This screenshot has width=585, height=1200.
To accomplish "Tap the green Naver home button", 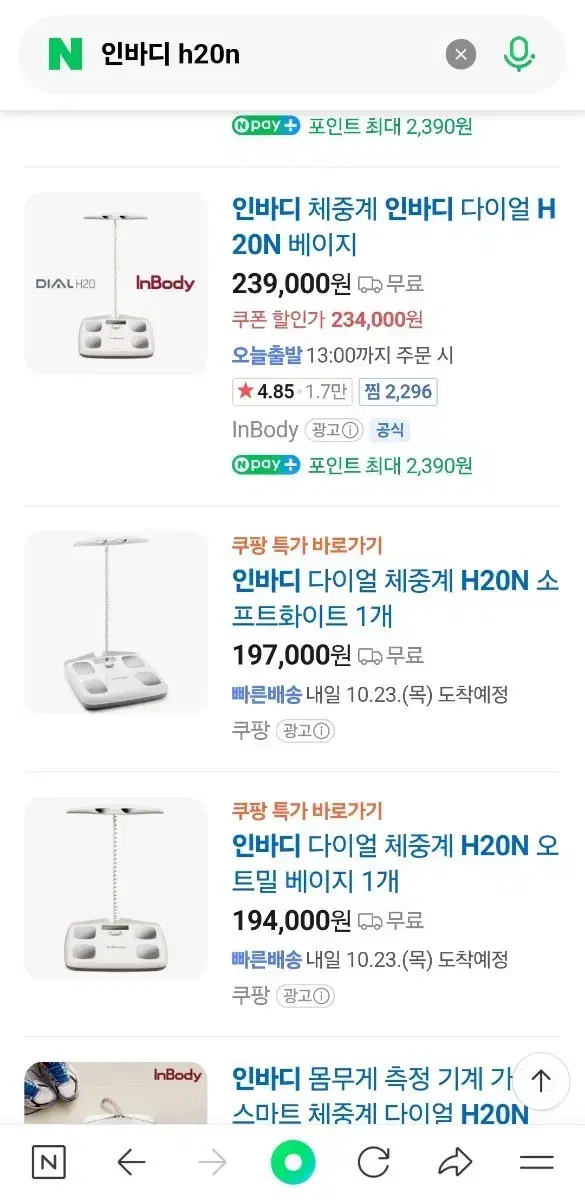I will [293, 1163].
